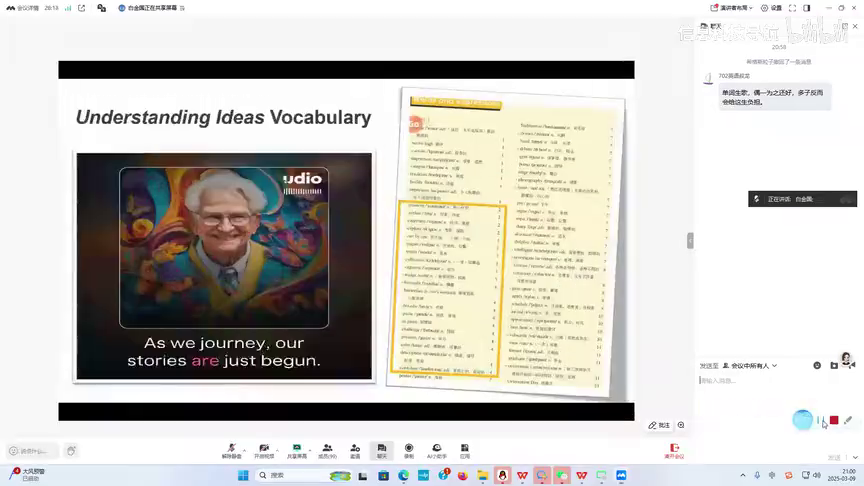The height and width of the screenshot is (486, 864).
Task: Click the share screen icon (共享屏幕)
Action: click(x=296, y=449)
